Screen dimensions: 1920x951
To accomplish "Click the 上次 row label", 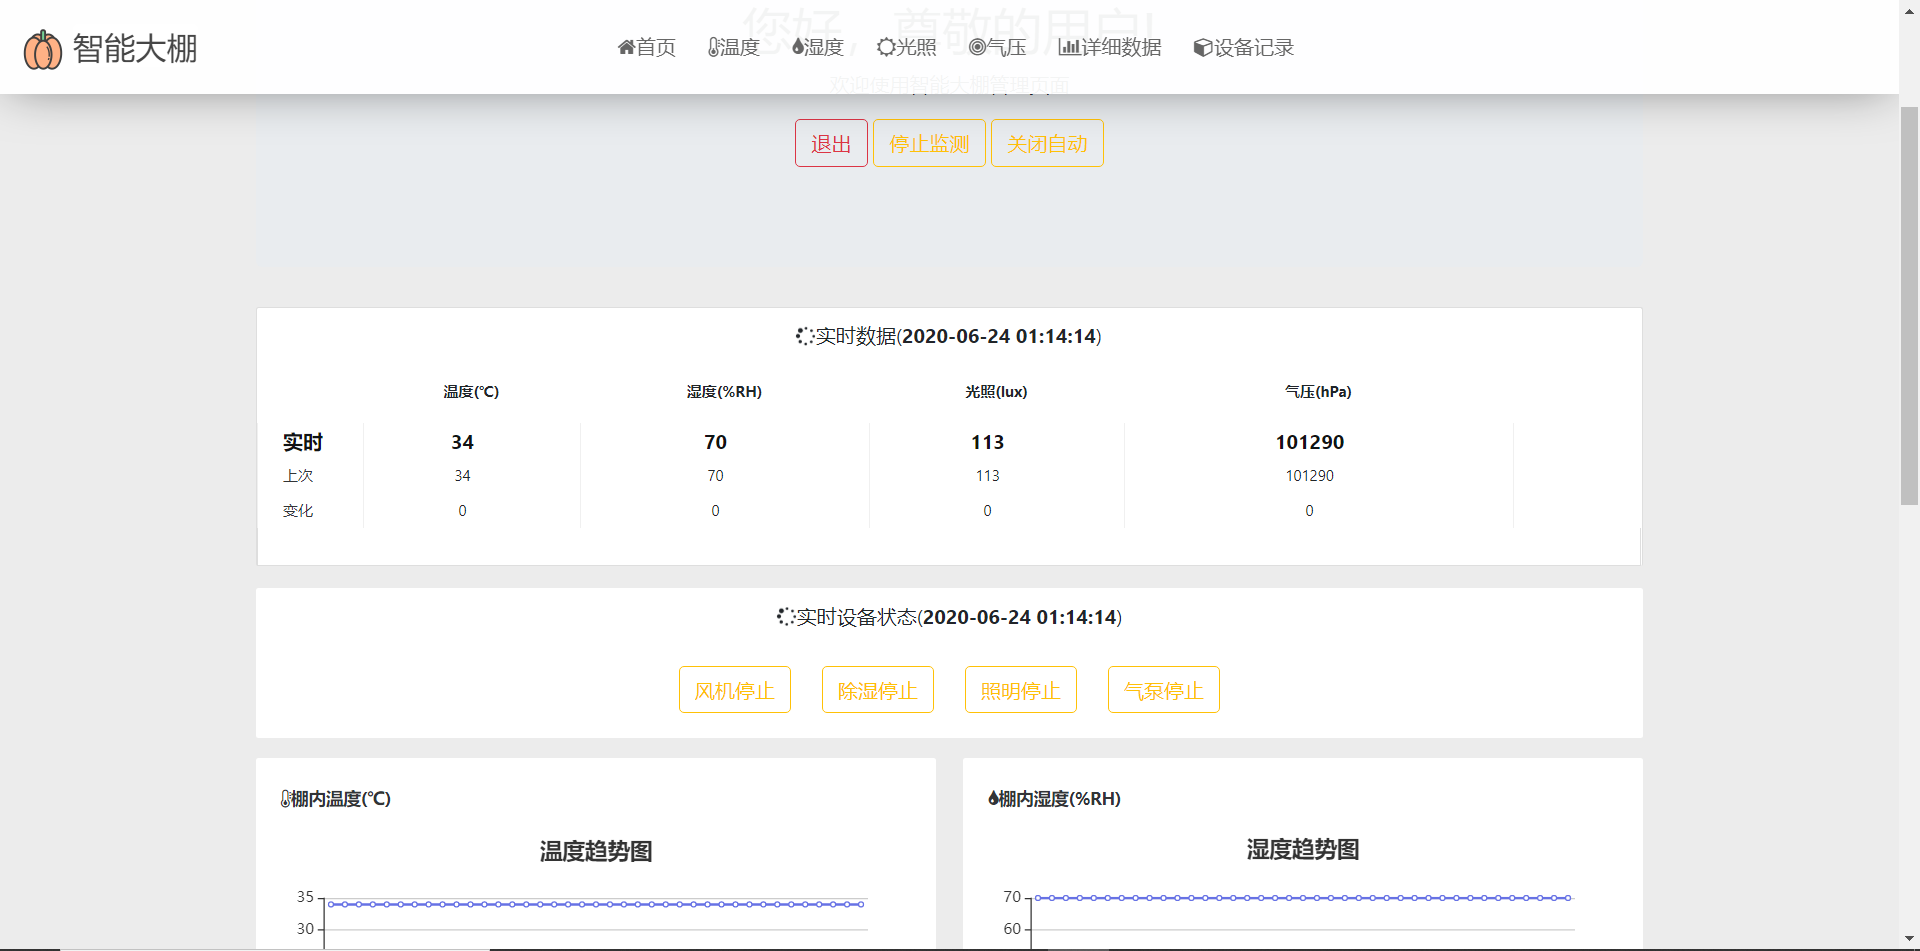I will pyautogui.click(x=298, y=476).
